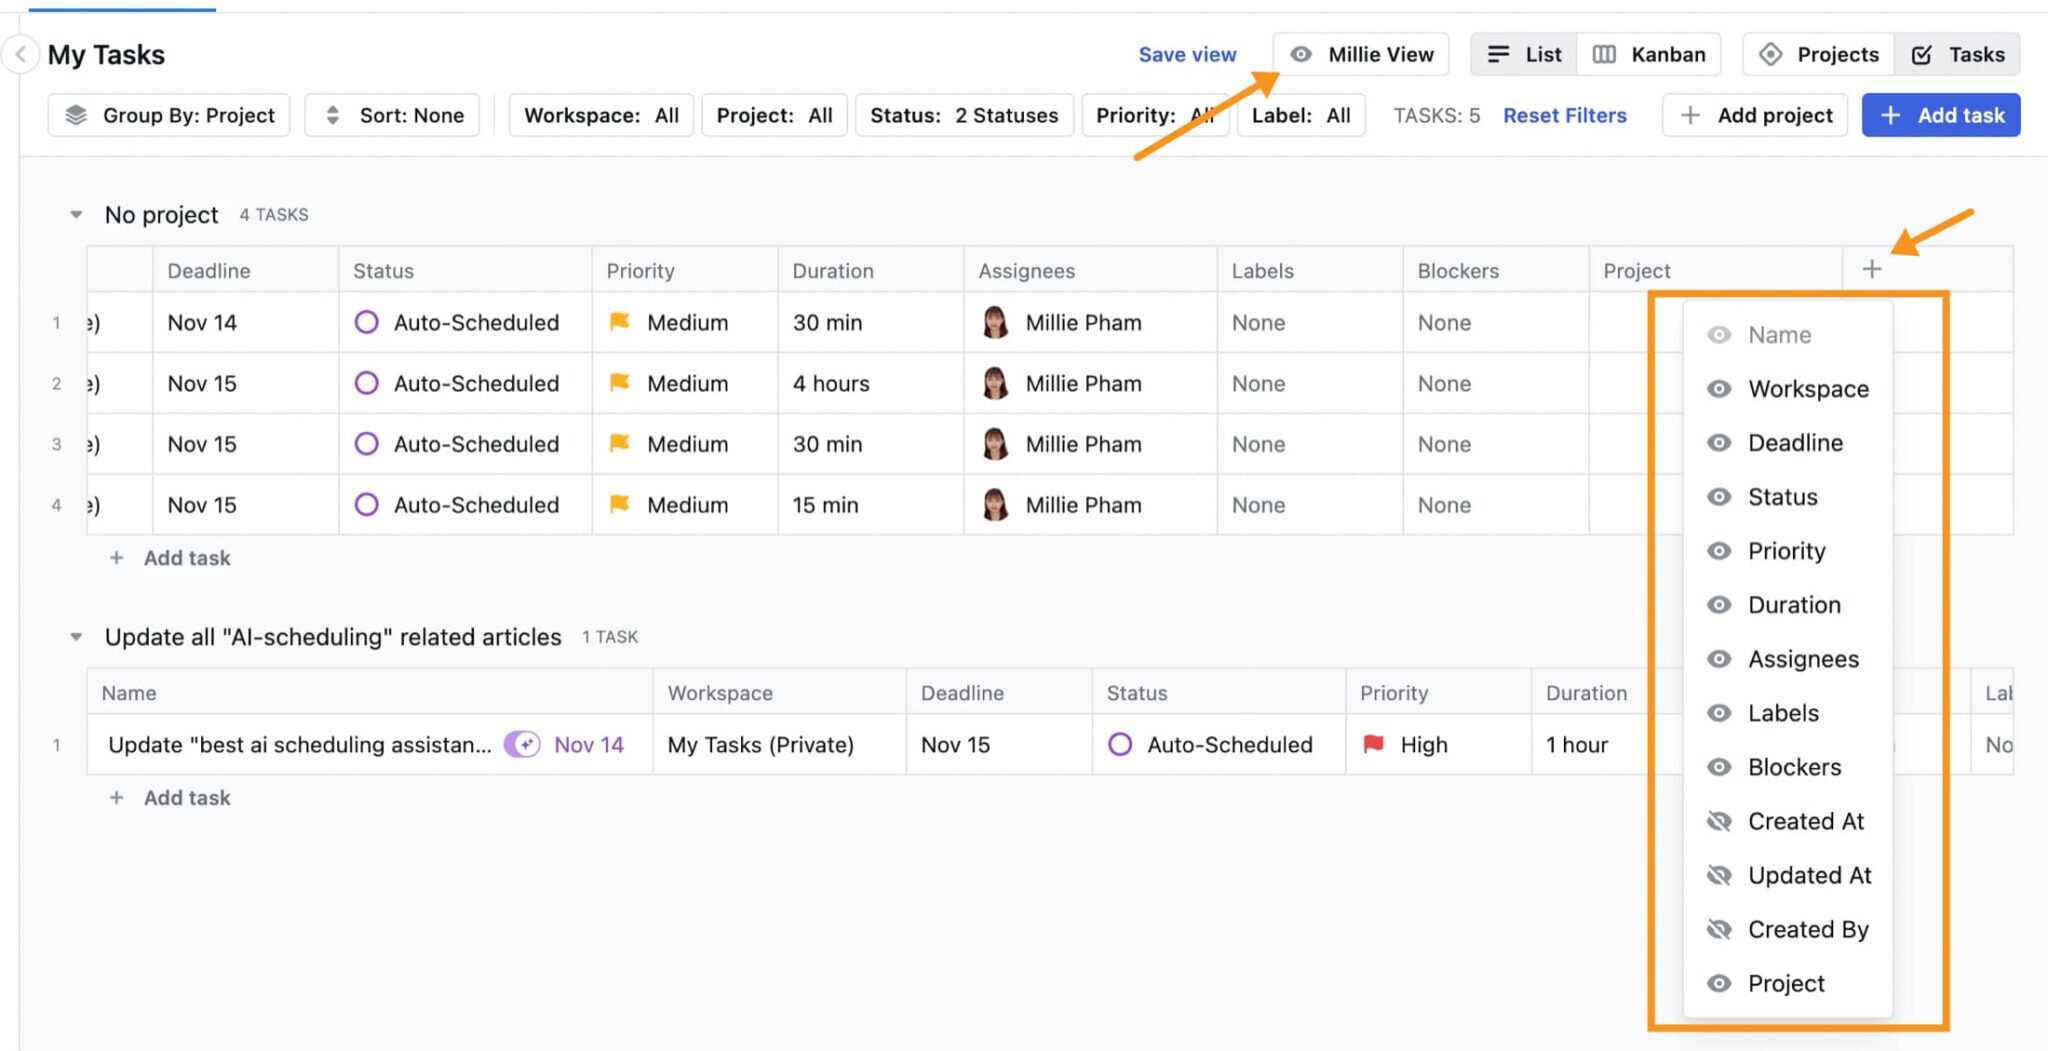Click the Save view link
Viewport: 2048px width, 1051px height.
(1187, 54)
